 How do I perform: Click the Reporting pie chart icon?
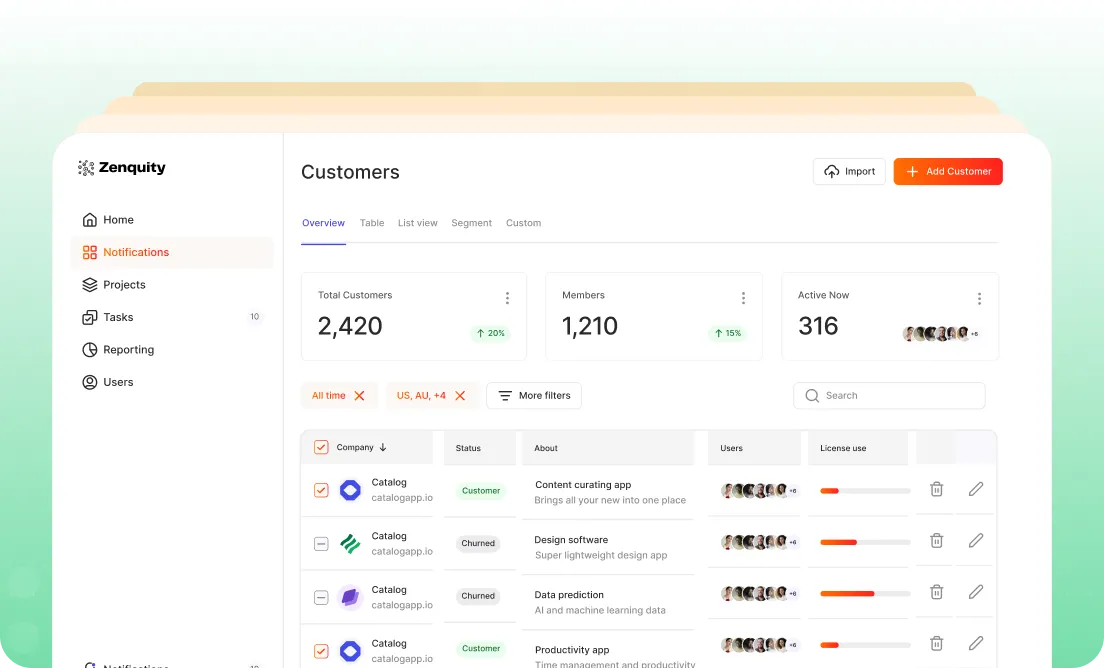[x=89, y=349]
